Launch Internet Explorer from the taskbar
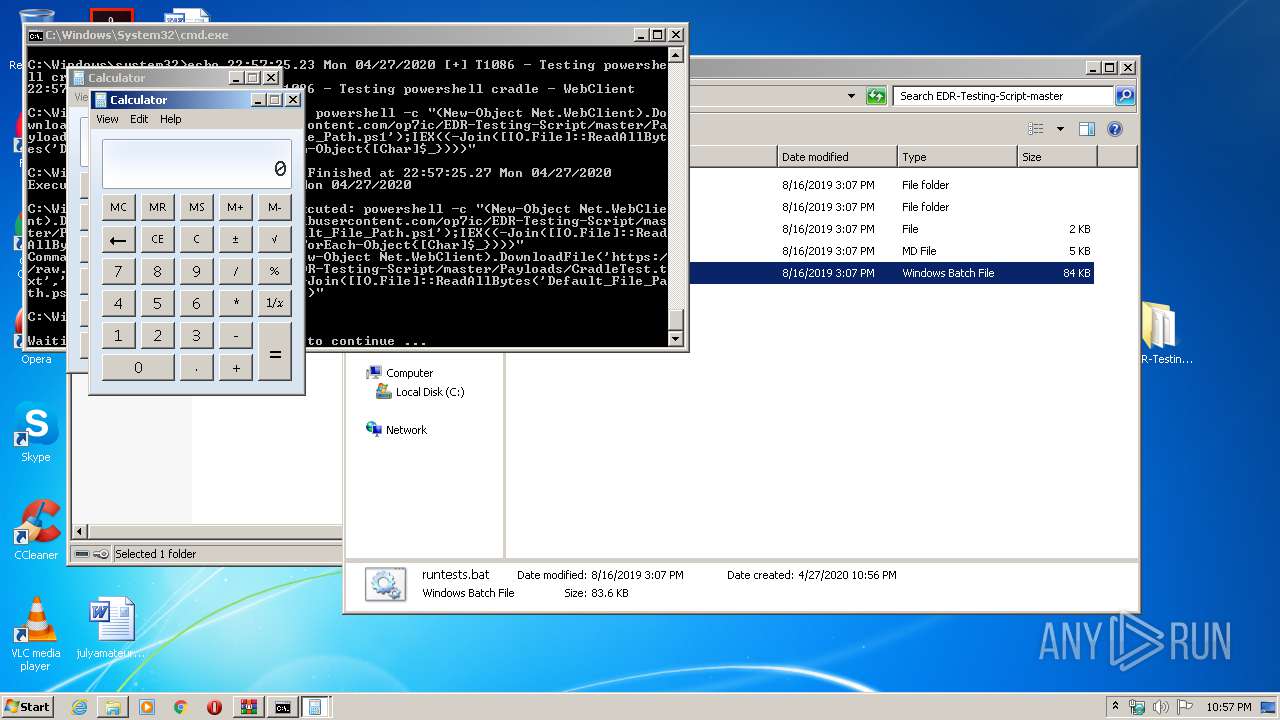1280x720 pixels. point(79,707)
